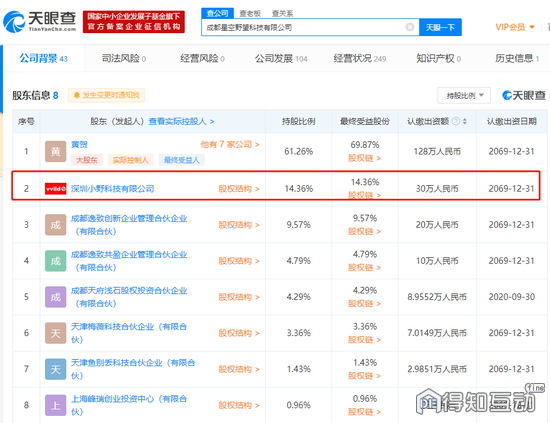Expand 他有7家公司 for Huang He

[x=230, y=144]
